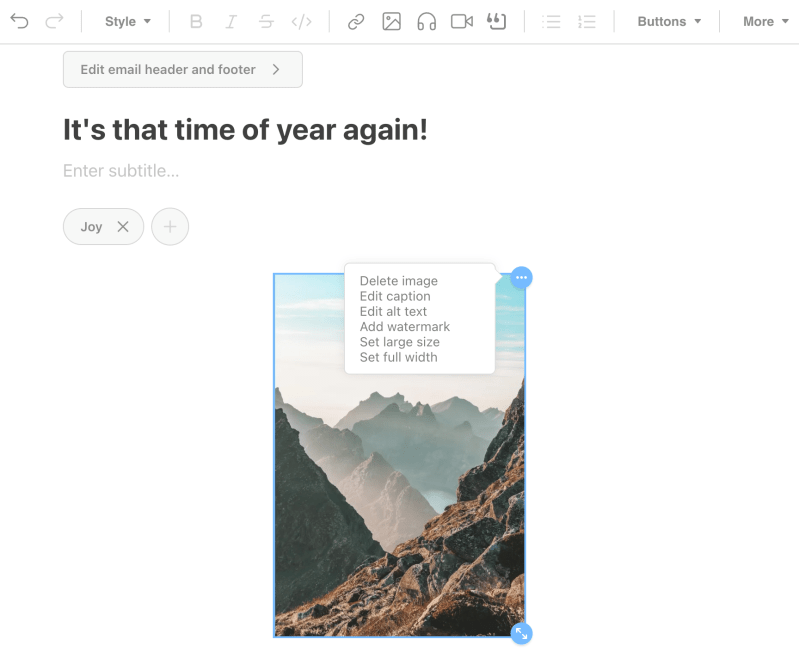Open Edit email header and footer
This screenshot has width=799, height=652.
183,69
